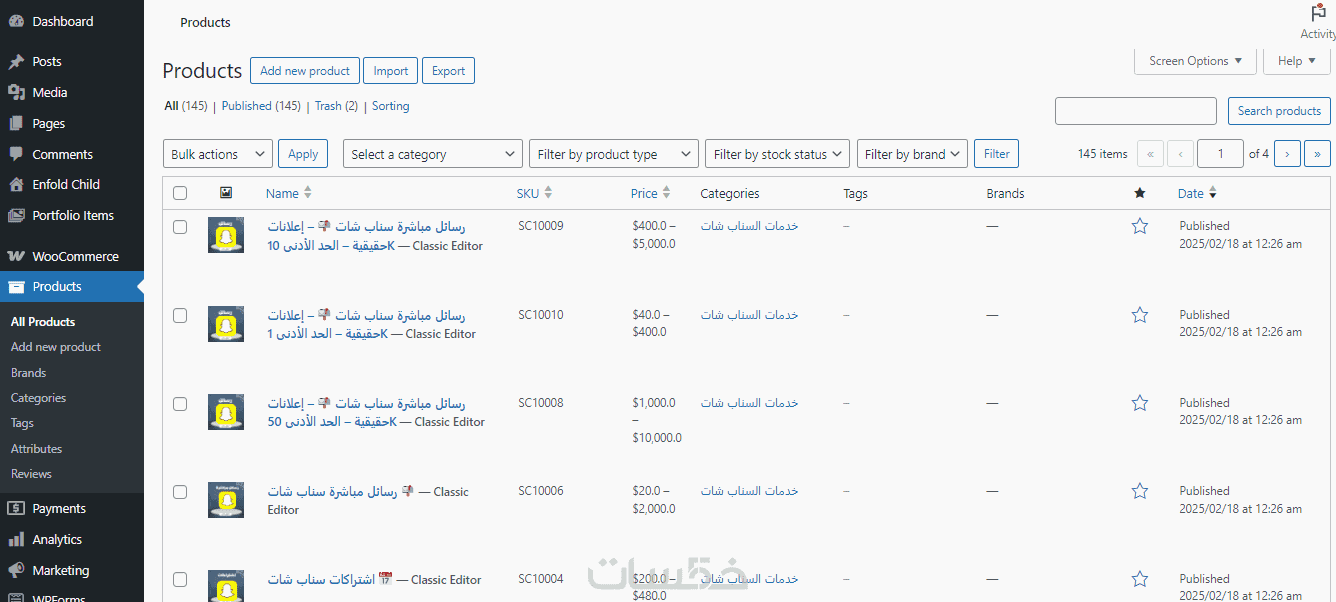Select the Products archive icon
Viewport: 1336px width, 602px height.
16,287
